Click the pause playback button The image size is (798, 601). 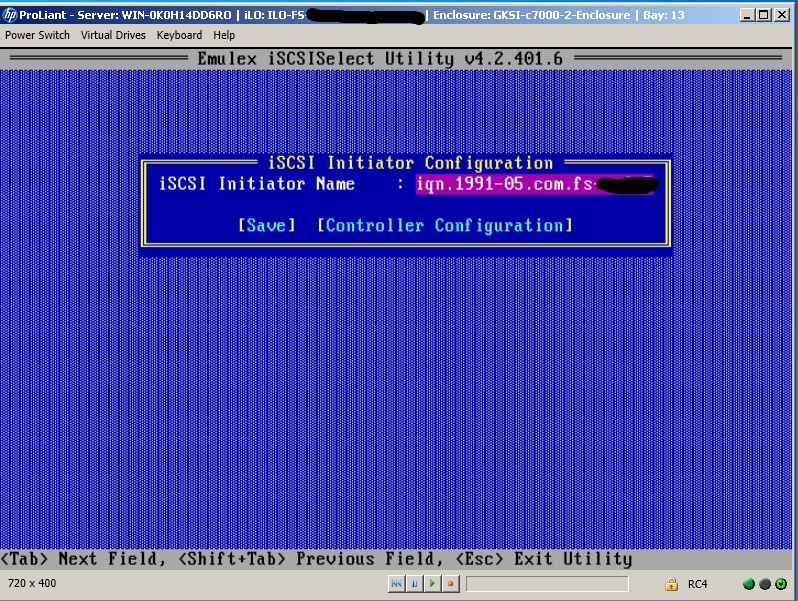414,584
